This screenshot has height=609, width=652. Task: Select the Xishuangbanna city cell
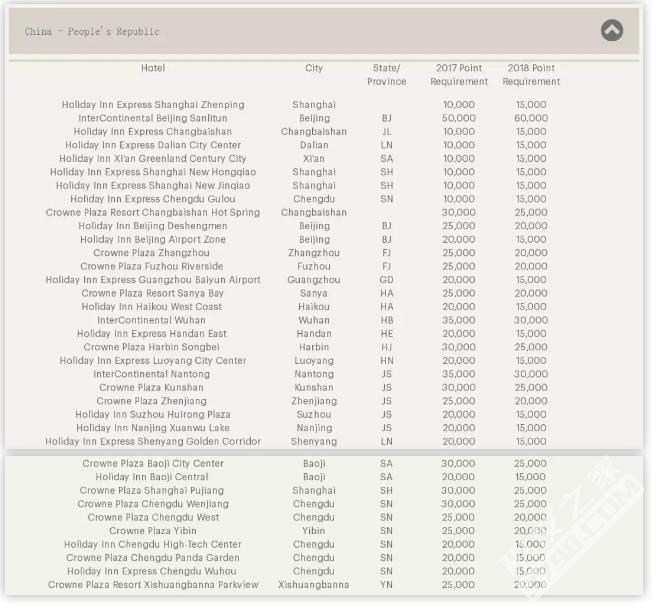click(314, 585)
